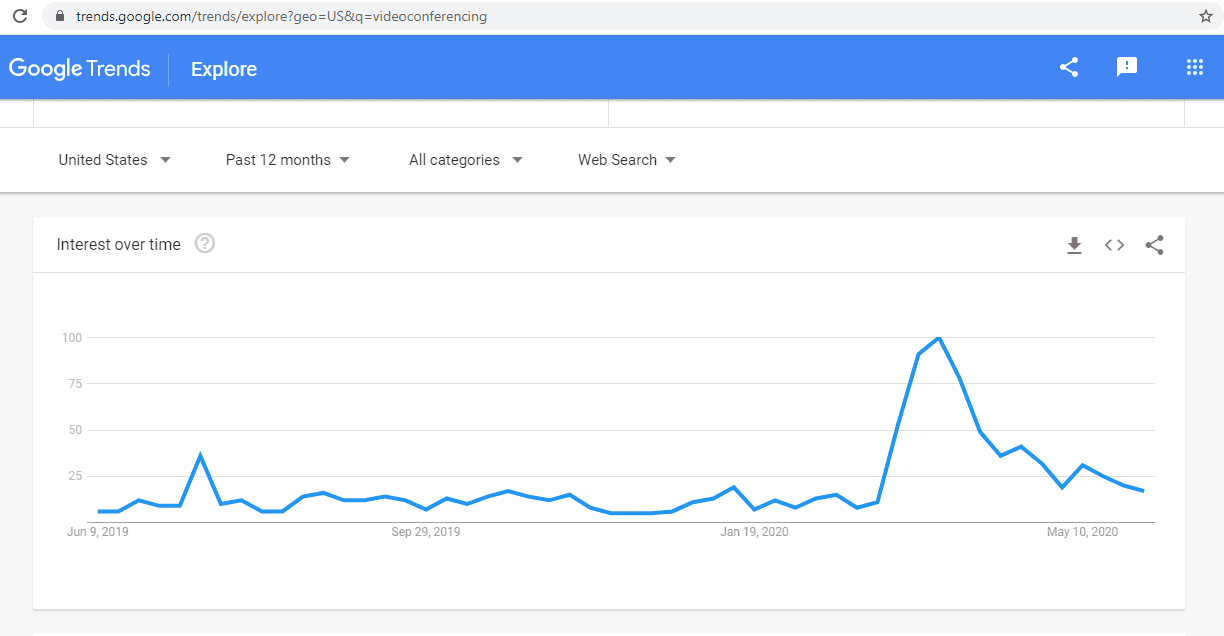Click the May 10, 2020 axis label
The image size is (1224, 636).
[x=1082, y=532]
